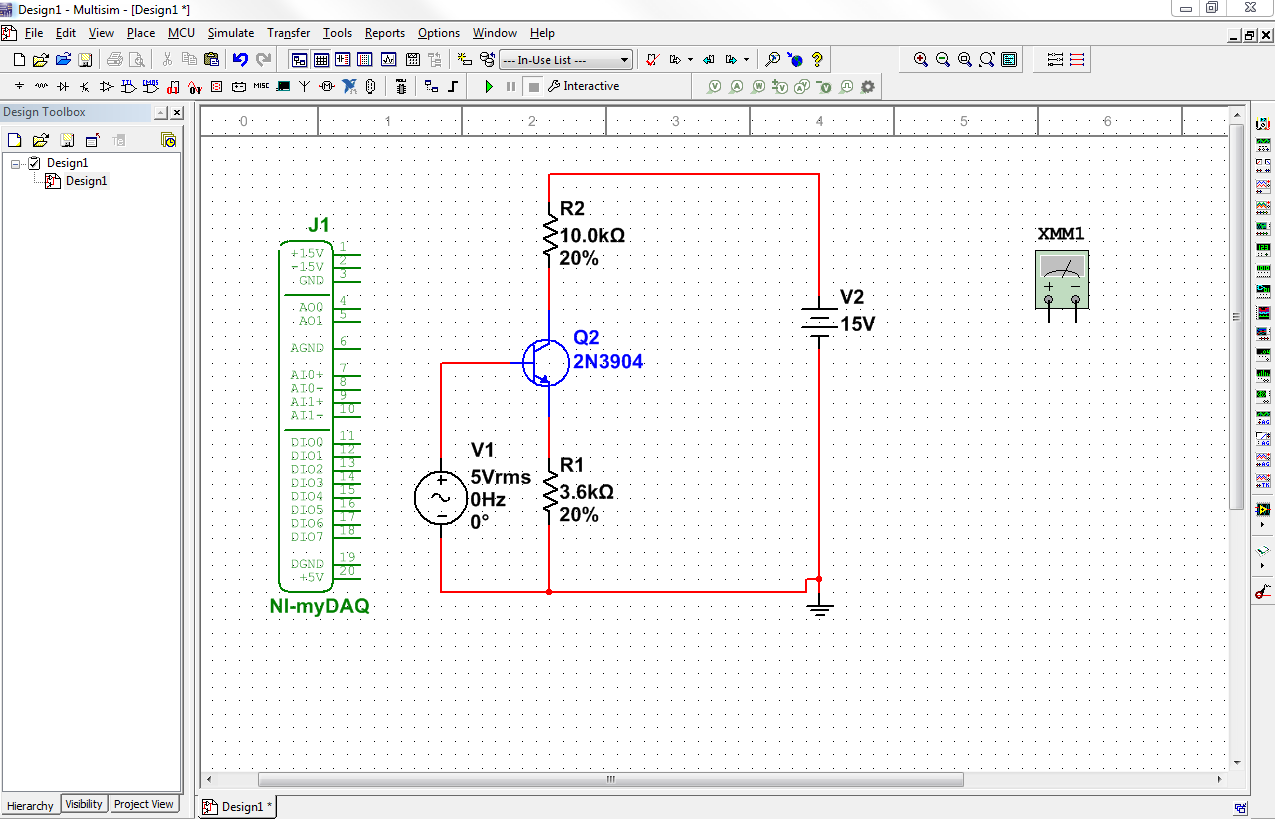
Task: Open the Reports menu
Action: [x=385, y=33]
